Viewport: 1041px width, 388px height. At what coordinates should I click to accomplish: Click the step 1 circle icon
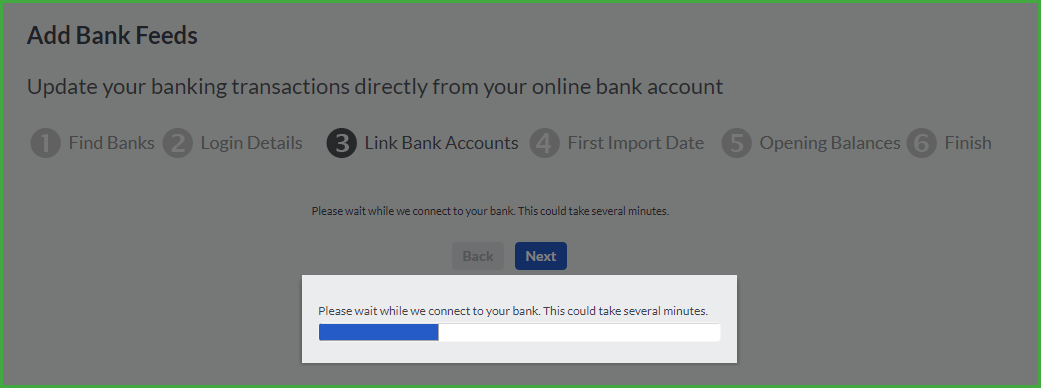click(x=45, y=144)
